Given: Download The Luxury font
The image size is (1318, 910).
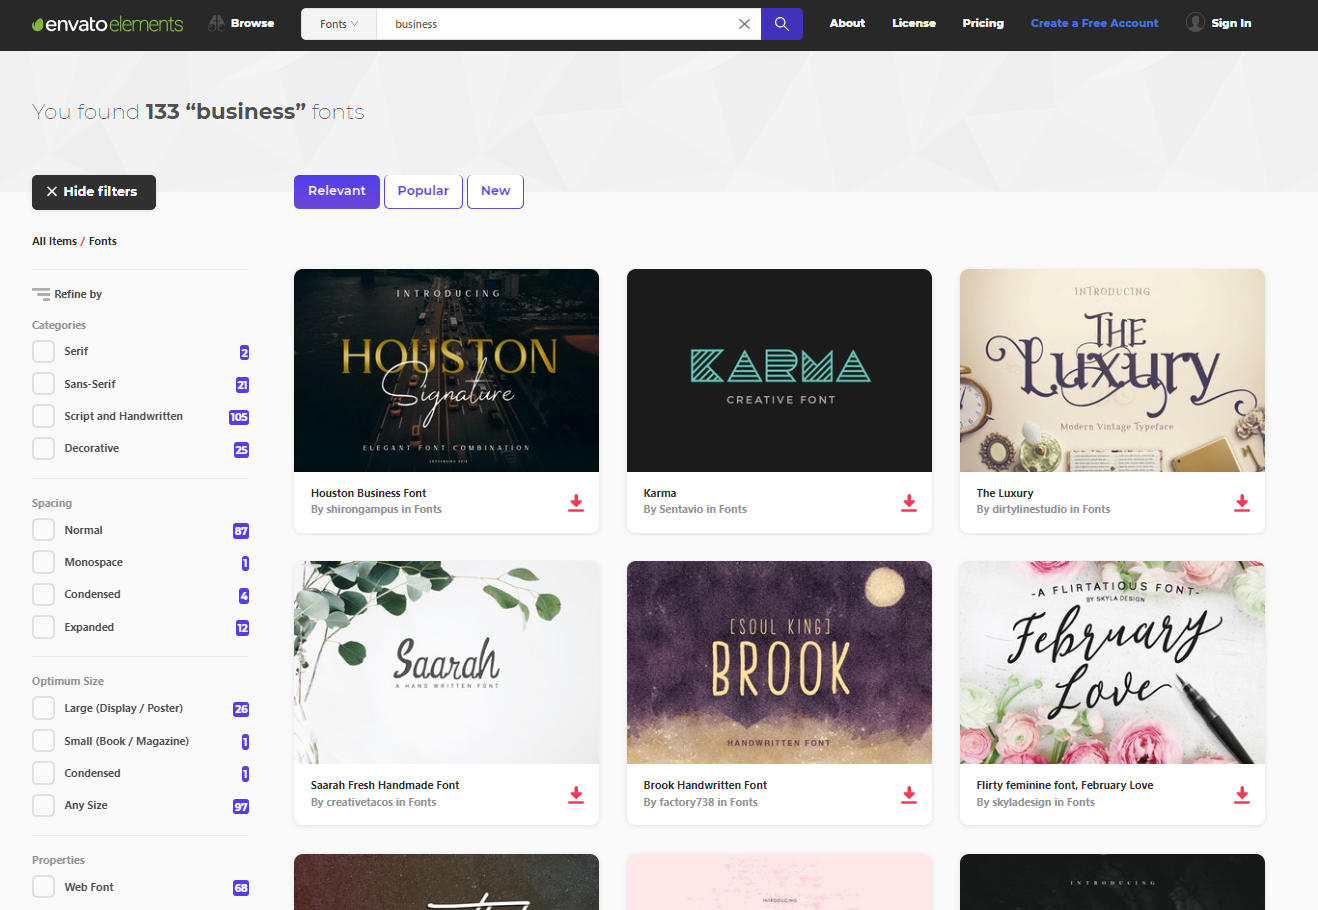Looking at the screenshot, I should [1242, 503].
